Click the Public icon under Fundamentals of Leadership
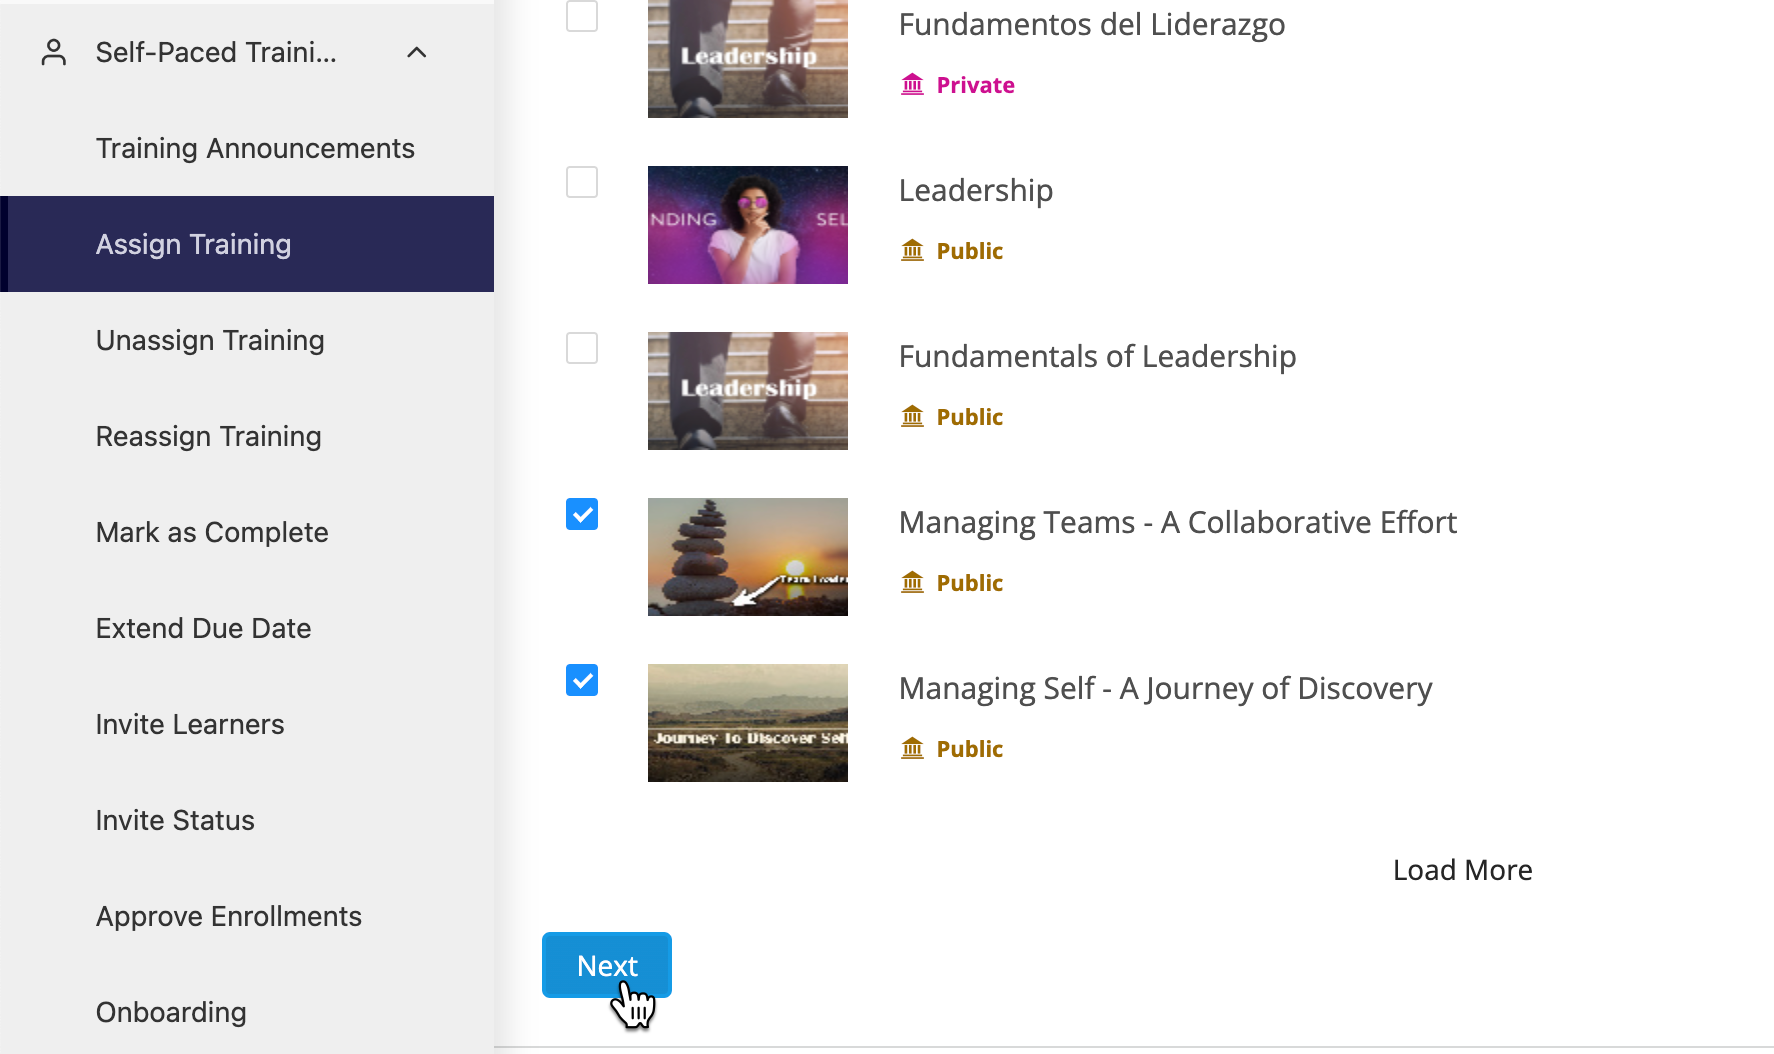 pyautogui.click(x=912, y=417)
